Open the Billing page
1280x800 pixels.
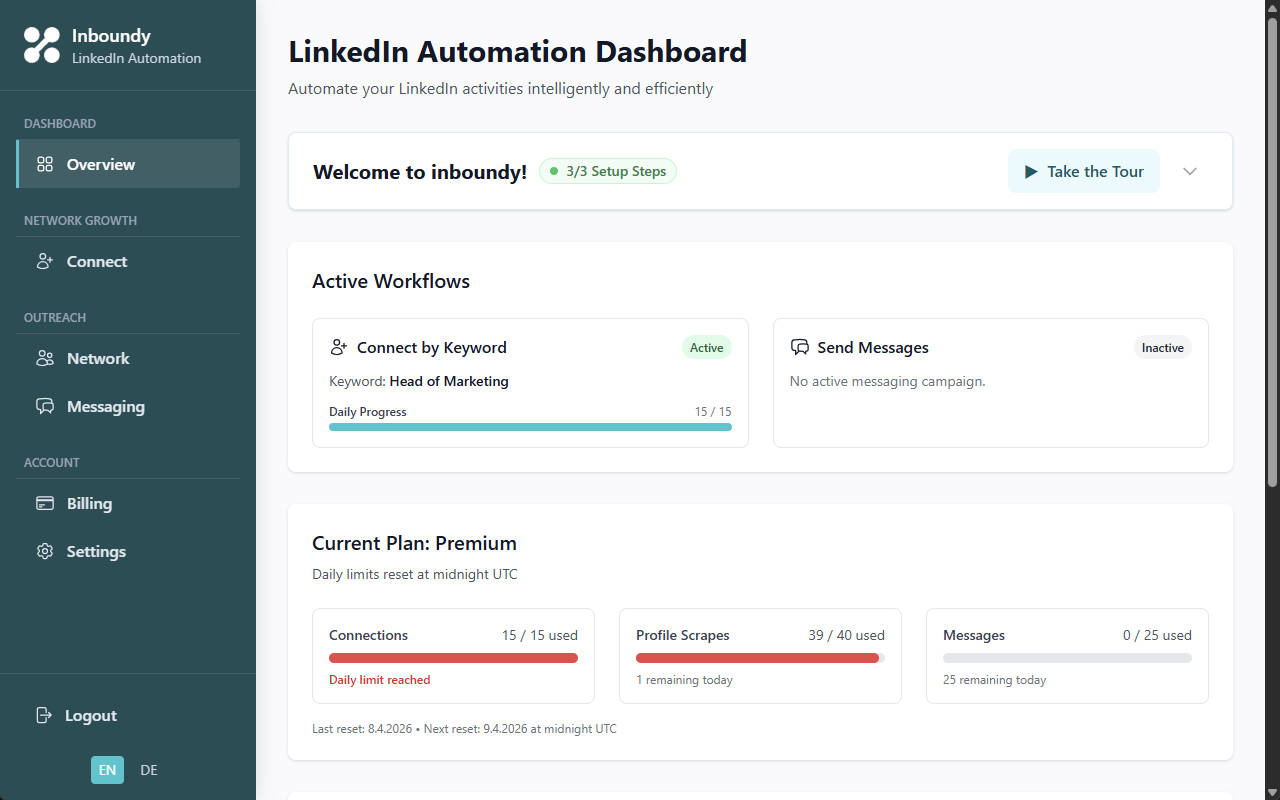point(128,503)
